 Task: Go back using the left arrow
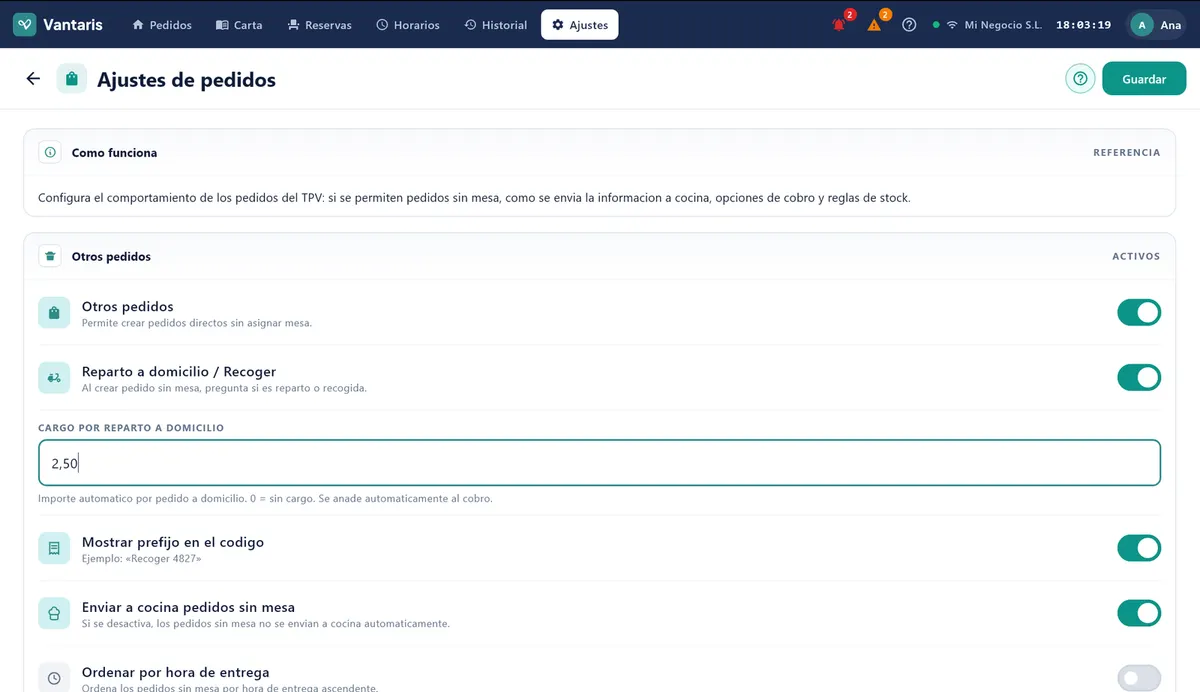click(33, 79)
